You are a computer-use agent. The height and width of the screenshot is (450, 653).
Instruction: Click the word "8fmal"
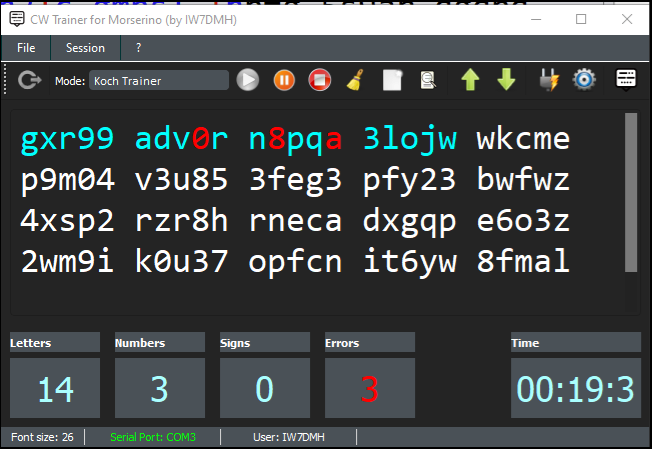523,261
